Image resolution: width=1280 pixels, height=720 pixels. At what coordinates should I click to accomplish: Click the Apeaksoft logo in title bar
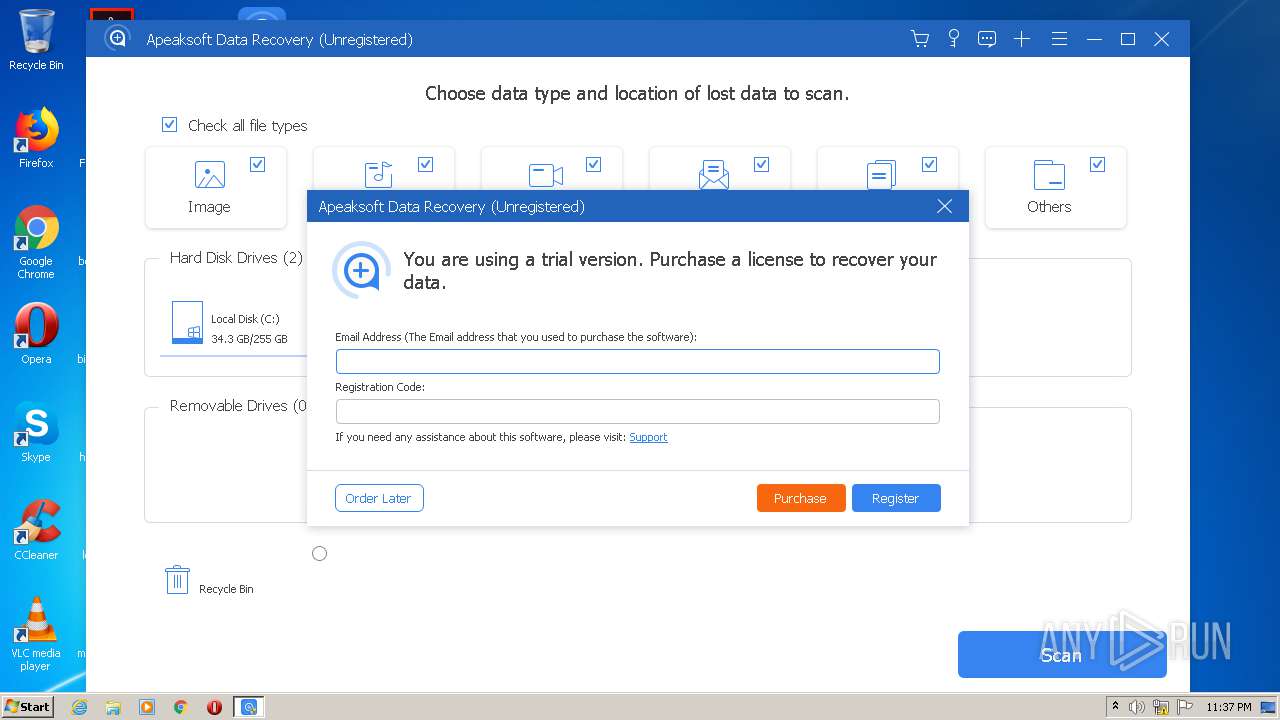pos(117,38)
